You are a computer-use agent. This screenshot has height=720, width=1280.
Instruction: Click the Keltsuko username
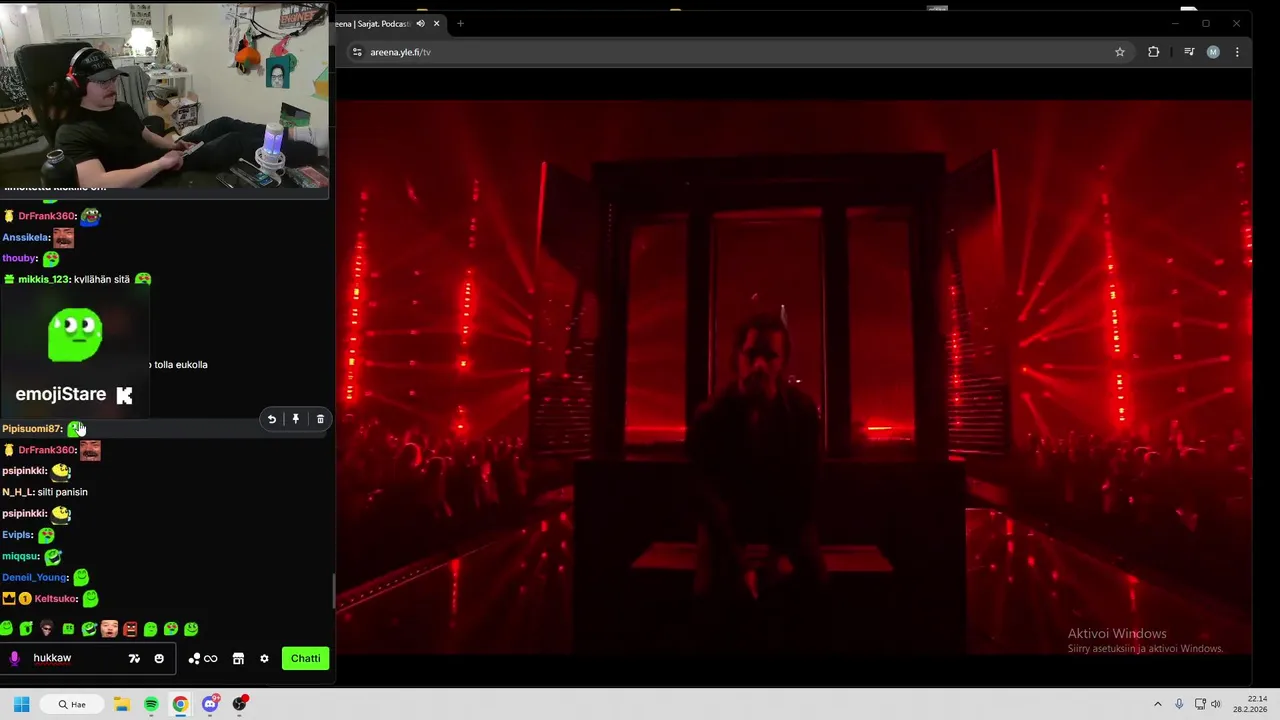(56, 599)
